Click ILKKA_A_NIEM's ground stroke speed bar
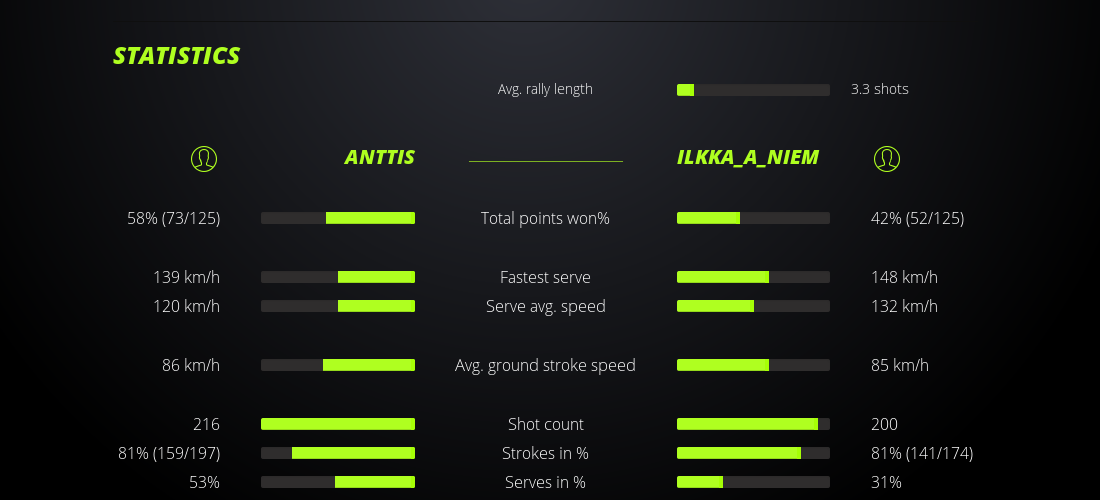The height and width of the screenshot is (500, 1100). coord(753,365)
